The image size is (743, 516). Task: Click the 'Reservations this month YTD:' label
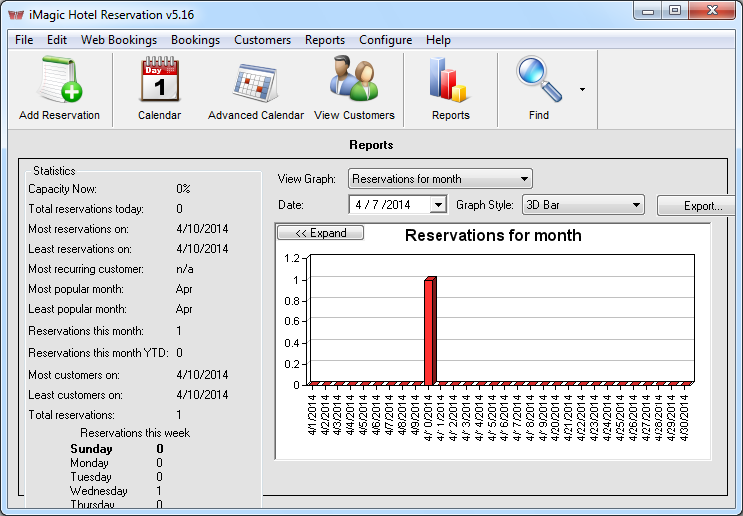tap(98, 353)
